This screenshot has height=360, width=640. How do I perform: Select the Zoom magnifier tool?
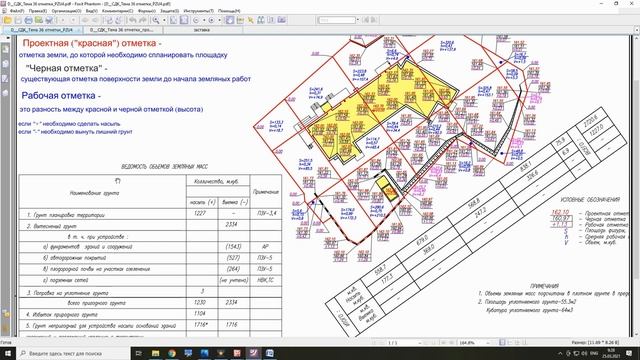pyautogui.click(x=156, y=20)
